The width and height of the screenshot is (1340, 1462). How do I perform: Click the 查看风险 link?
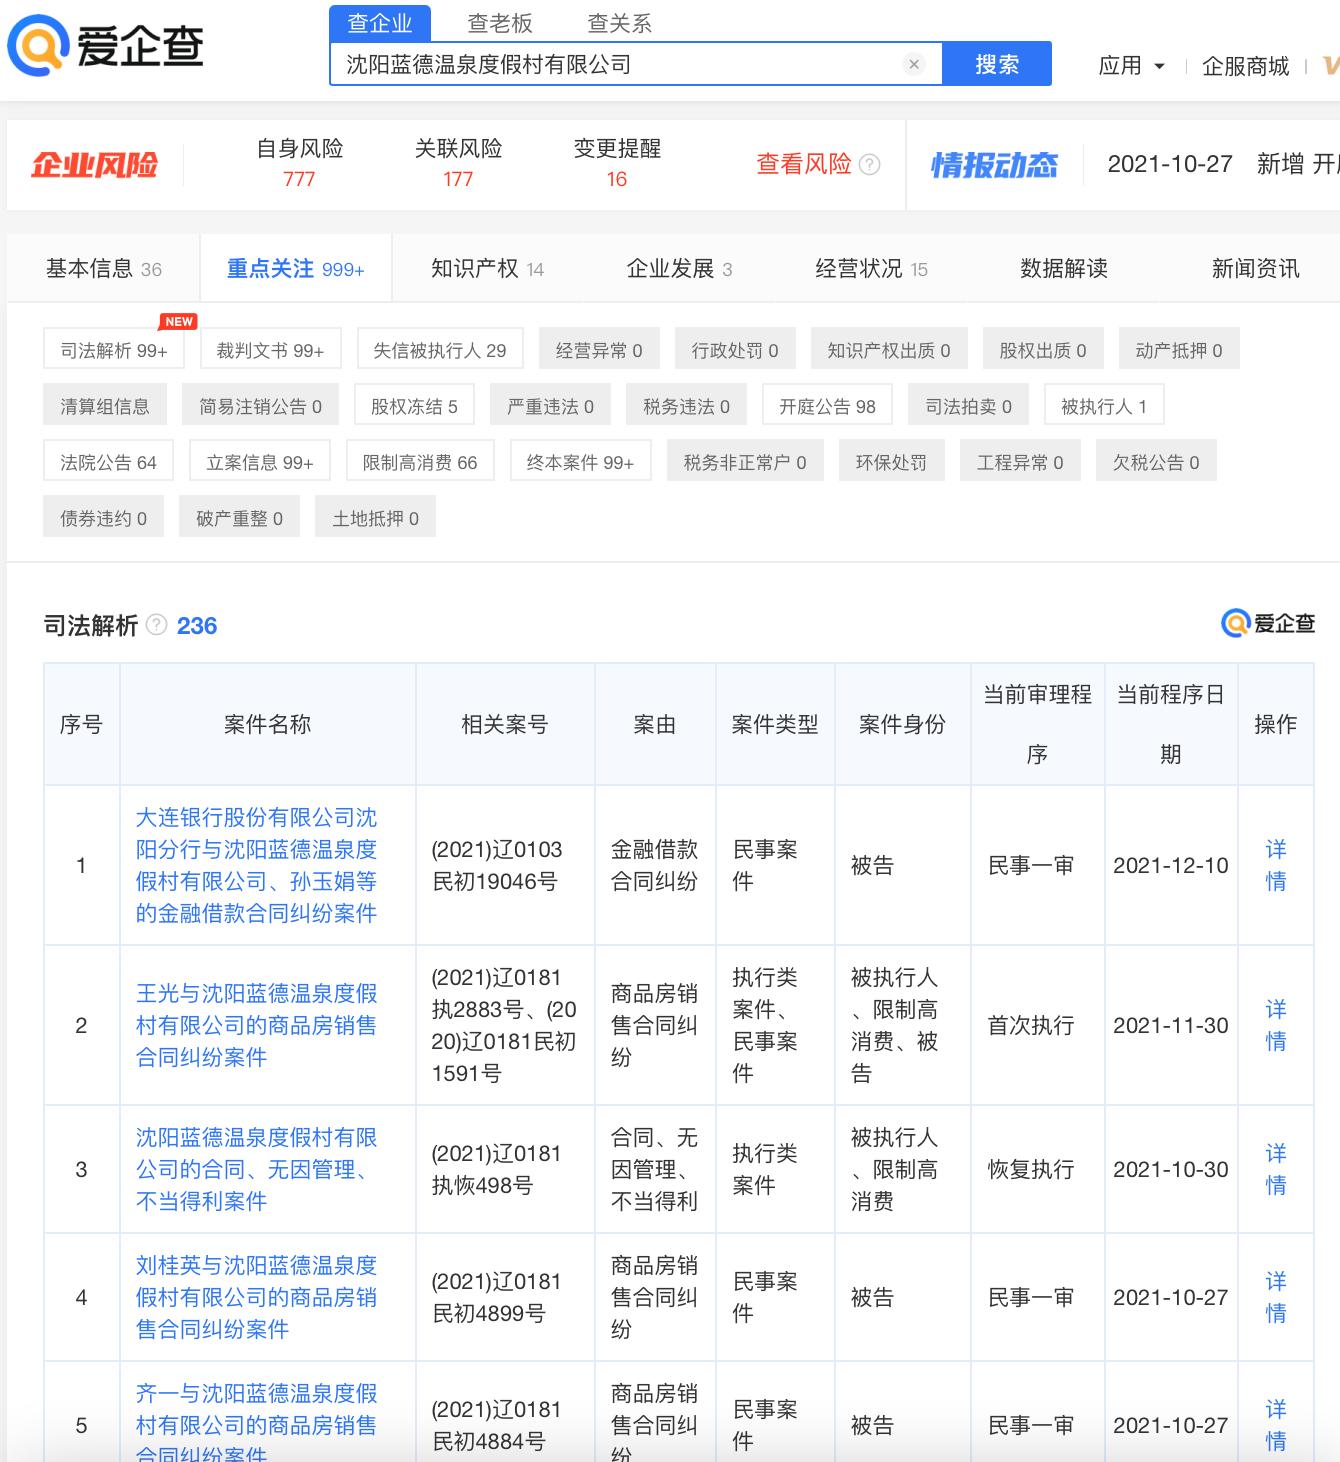(x=803, y=164)
